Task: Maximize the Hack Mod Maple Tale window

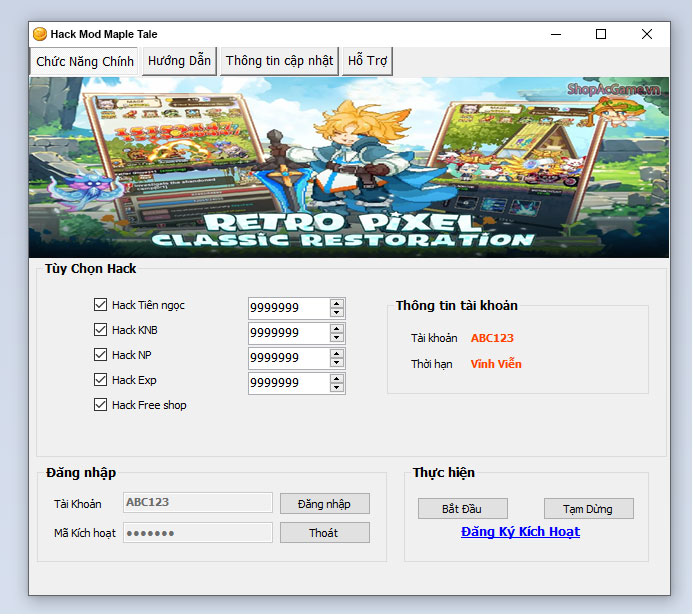Action: (601, 34)
